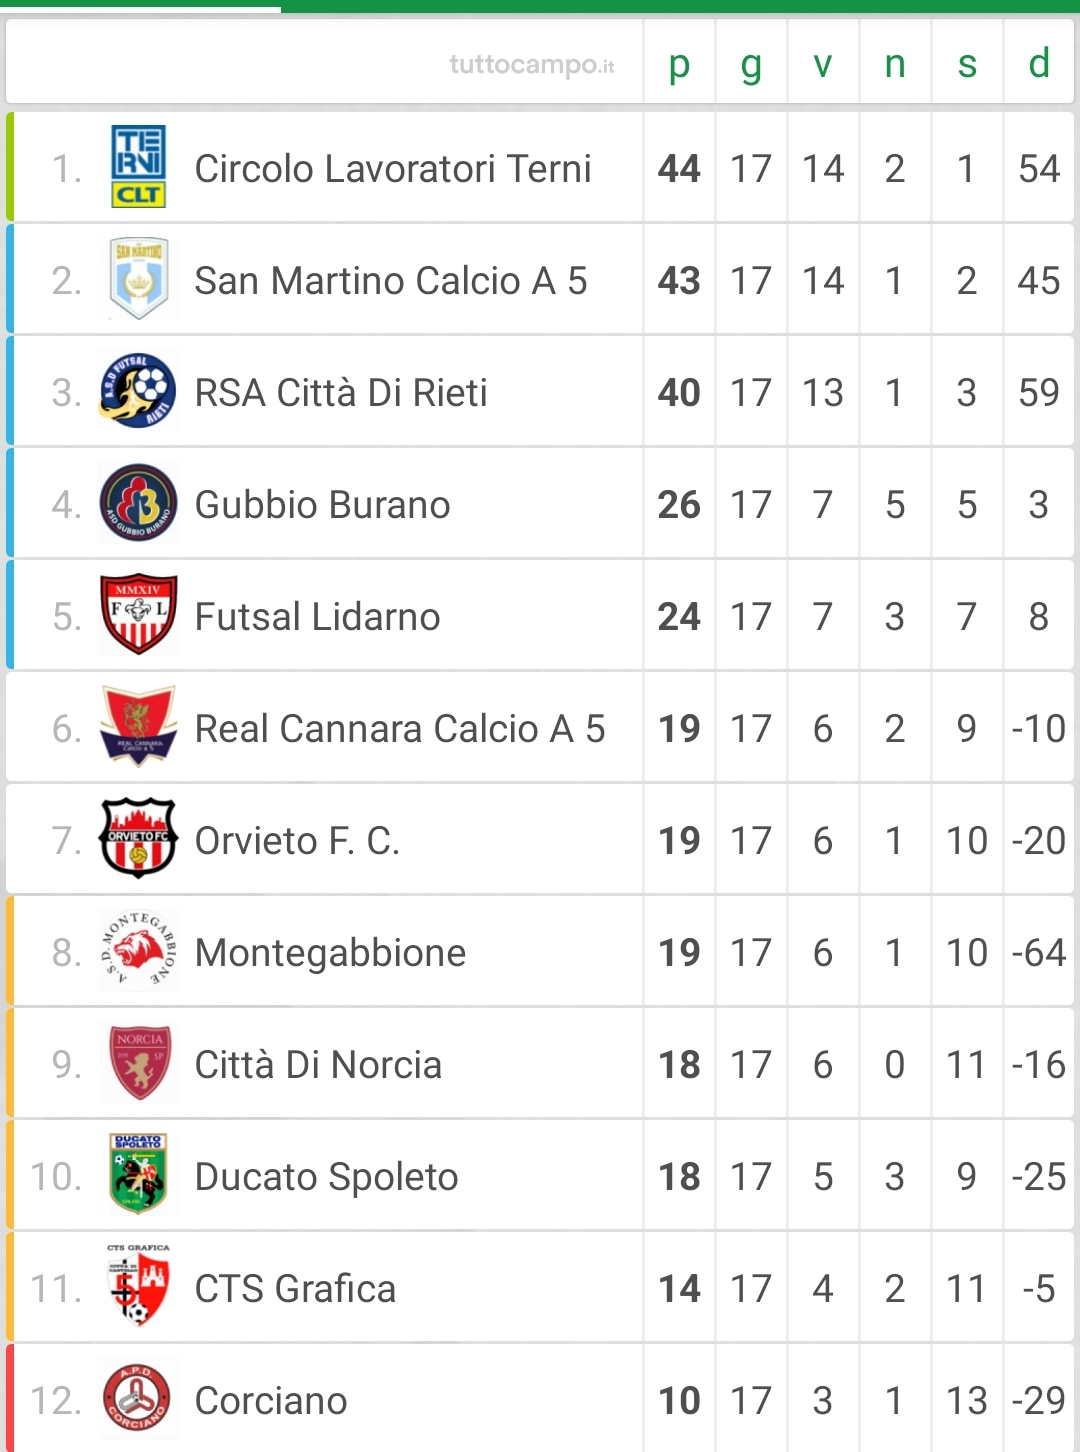Tap the CTS Grafica team logo
The image size is (1080, 1452).
(138, 1287)
